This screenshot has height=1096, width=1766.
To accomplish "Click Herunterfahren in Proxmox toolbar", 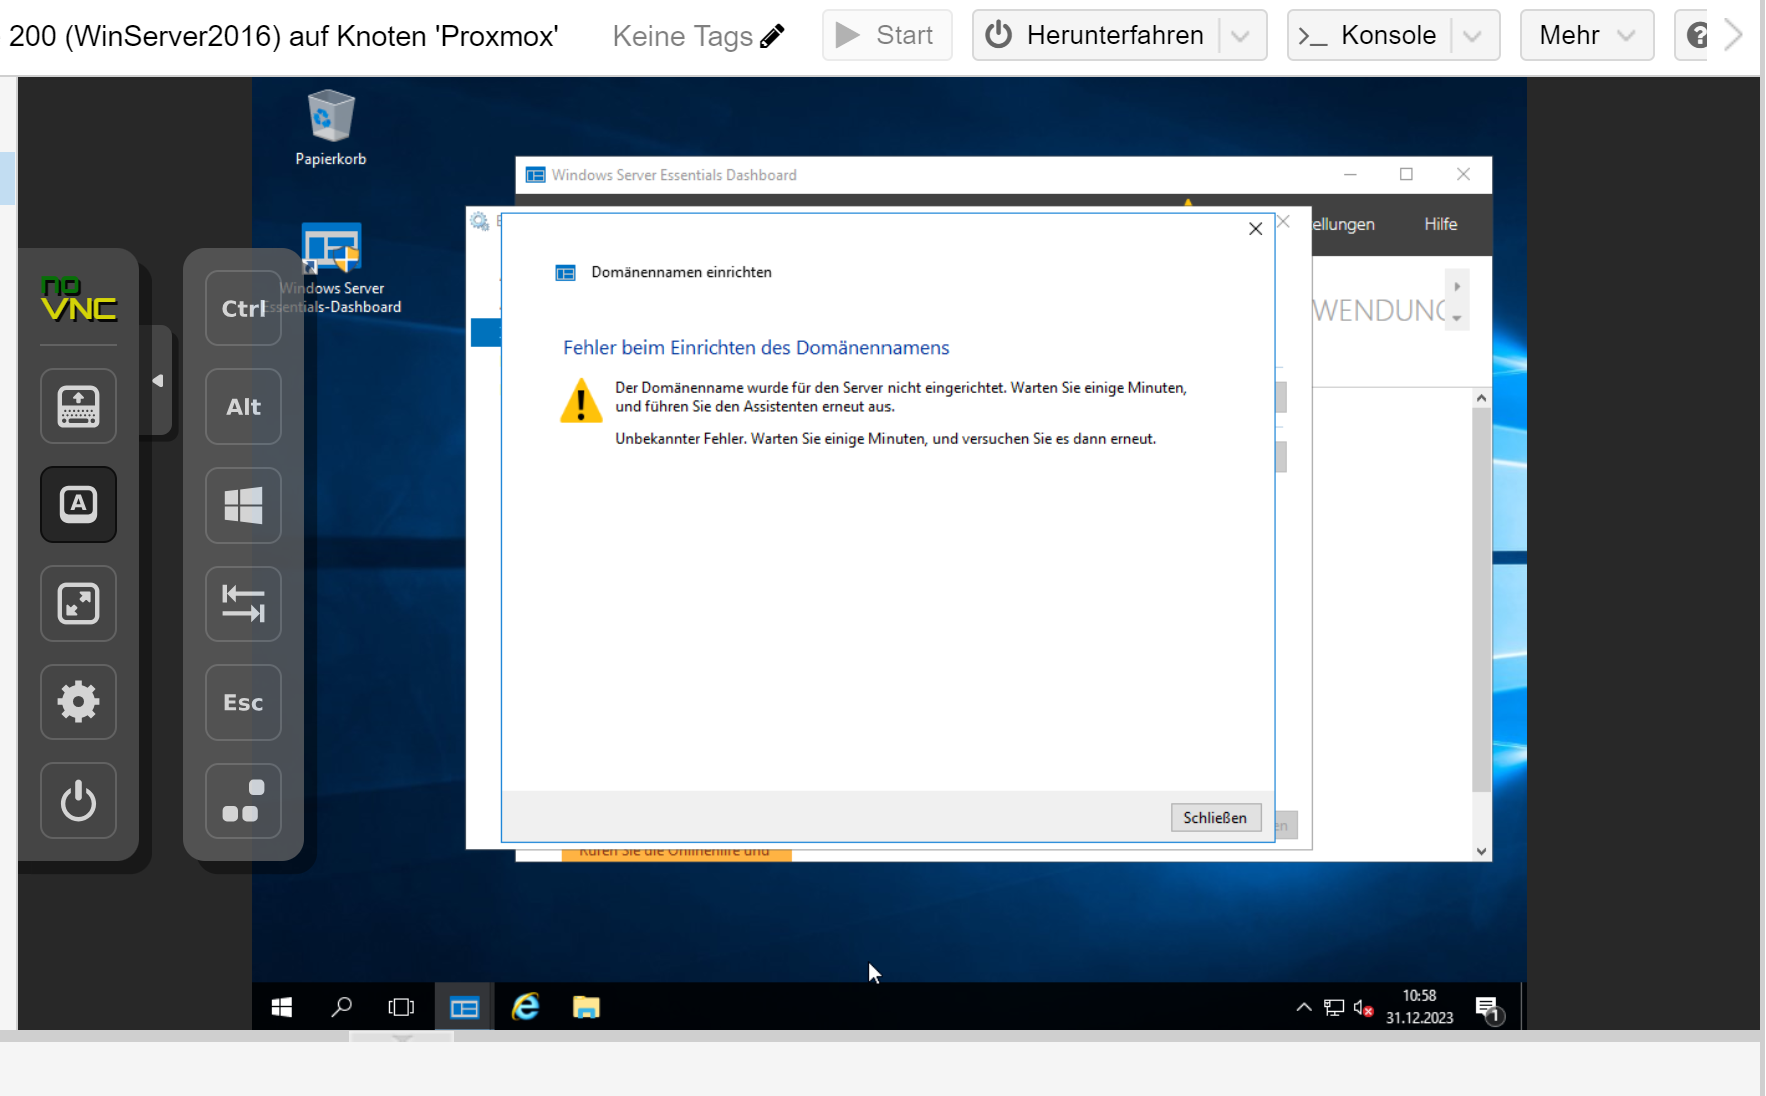I will click(1096, 35).
